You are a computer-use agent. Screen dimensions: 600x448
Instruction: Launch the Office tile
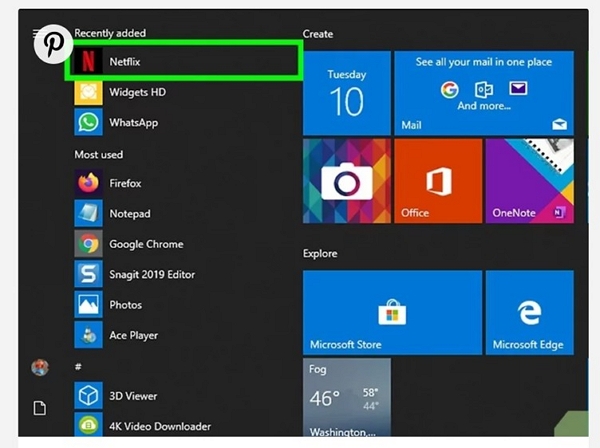438,181
